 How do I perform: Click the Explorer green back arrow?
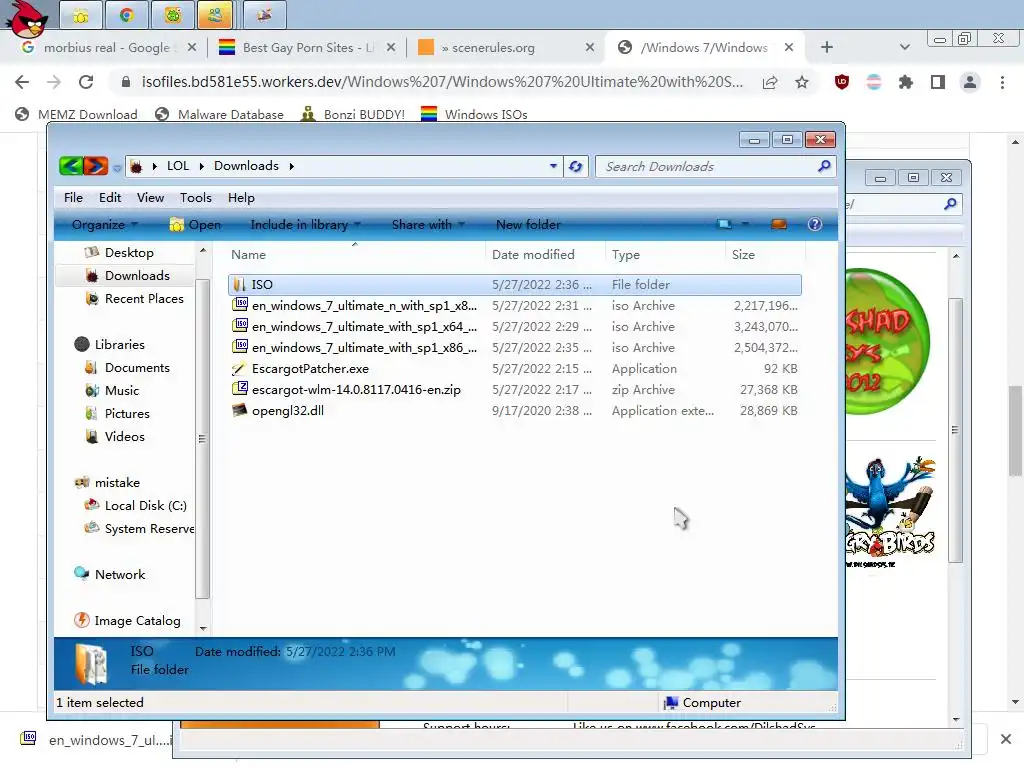point(71,166)
